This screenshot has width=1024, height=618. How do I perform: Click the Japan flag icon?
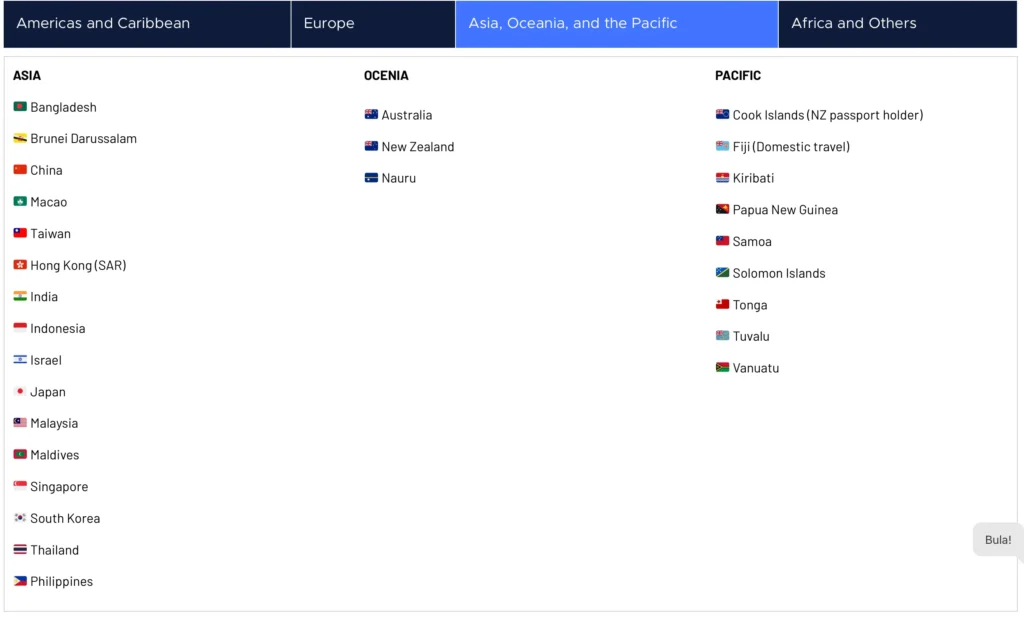19,391
